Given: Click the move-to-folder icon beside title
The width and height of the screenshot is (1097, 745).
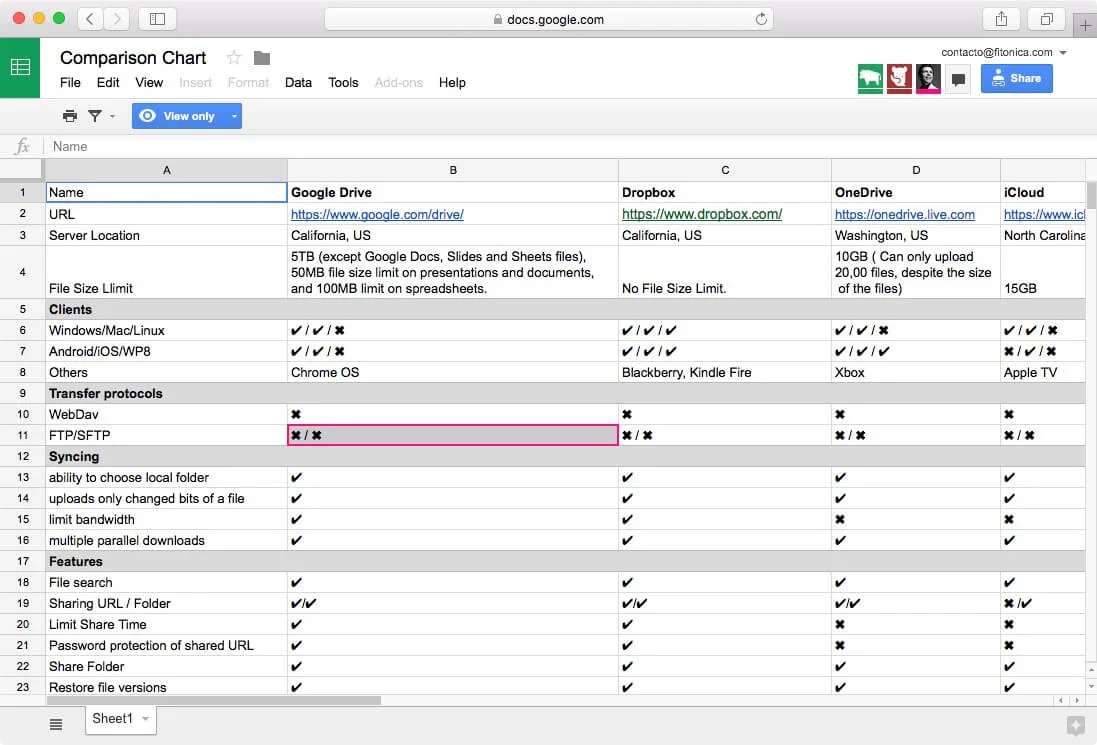Looking at the screenshot, I should pos(262,58).
